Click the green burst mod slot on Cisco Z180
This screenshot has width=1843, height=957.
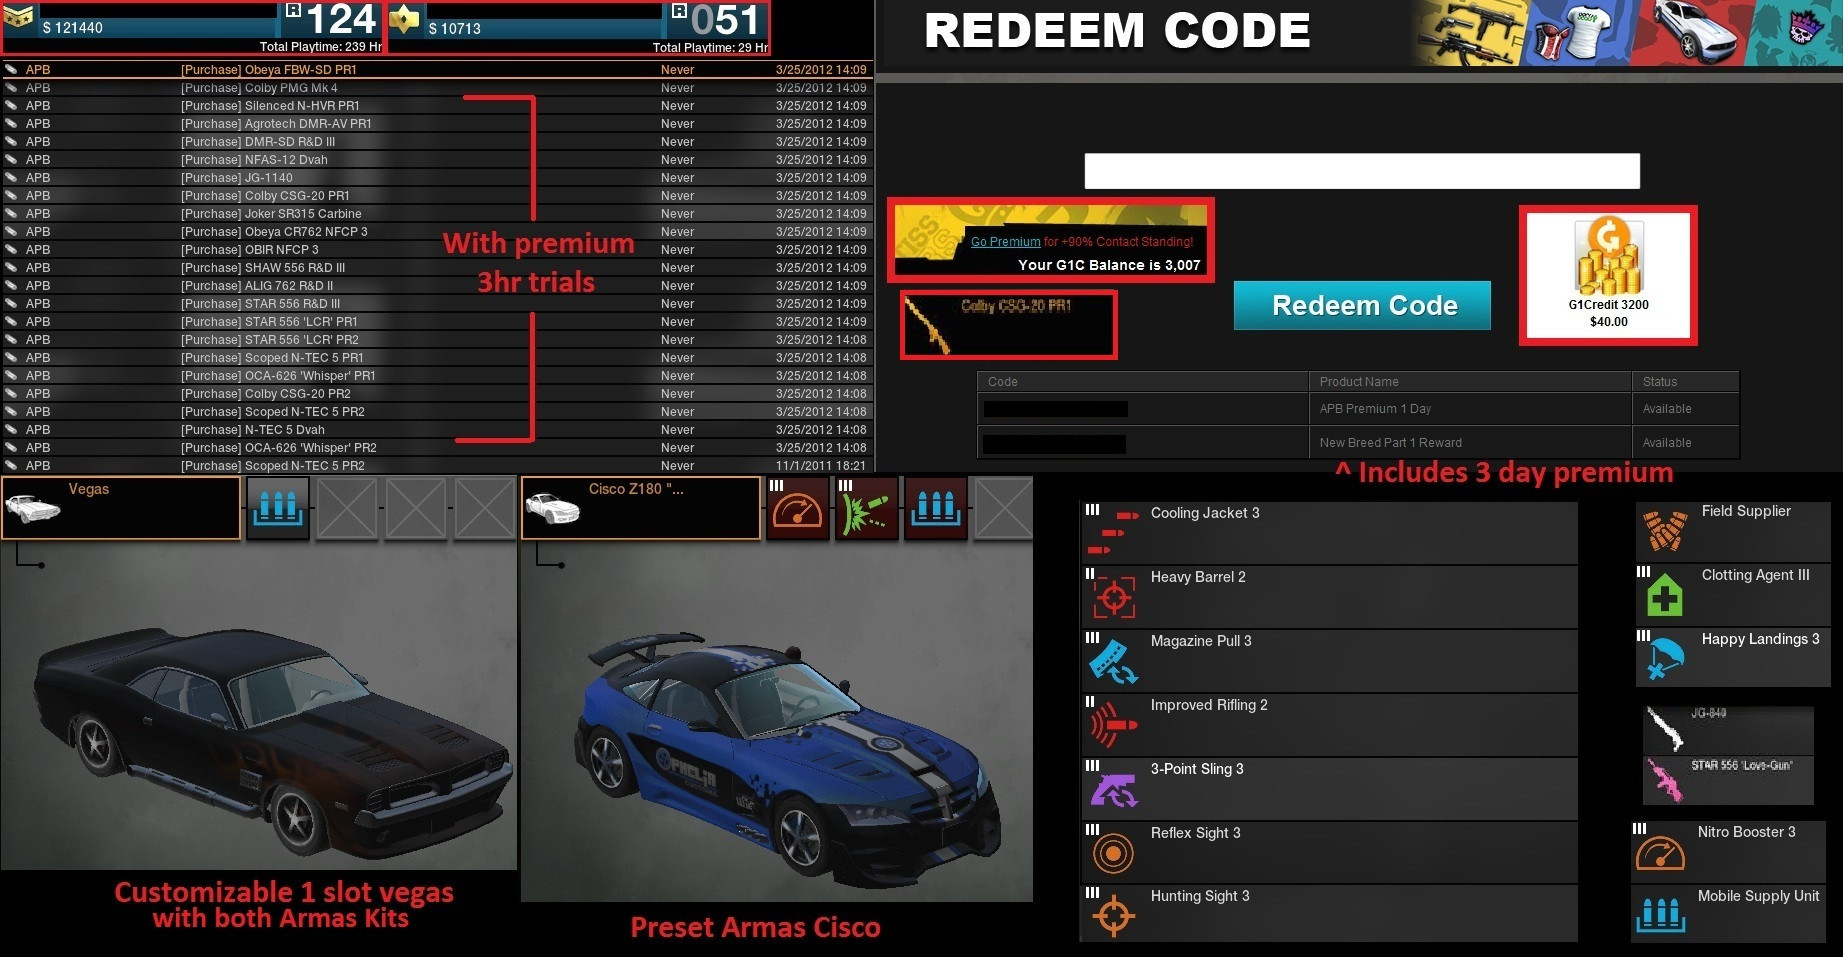click(866, 508)
